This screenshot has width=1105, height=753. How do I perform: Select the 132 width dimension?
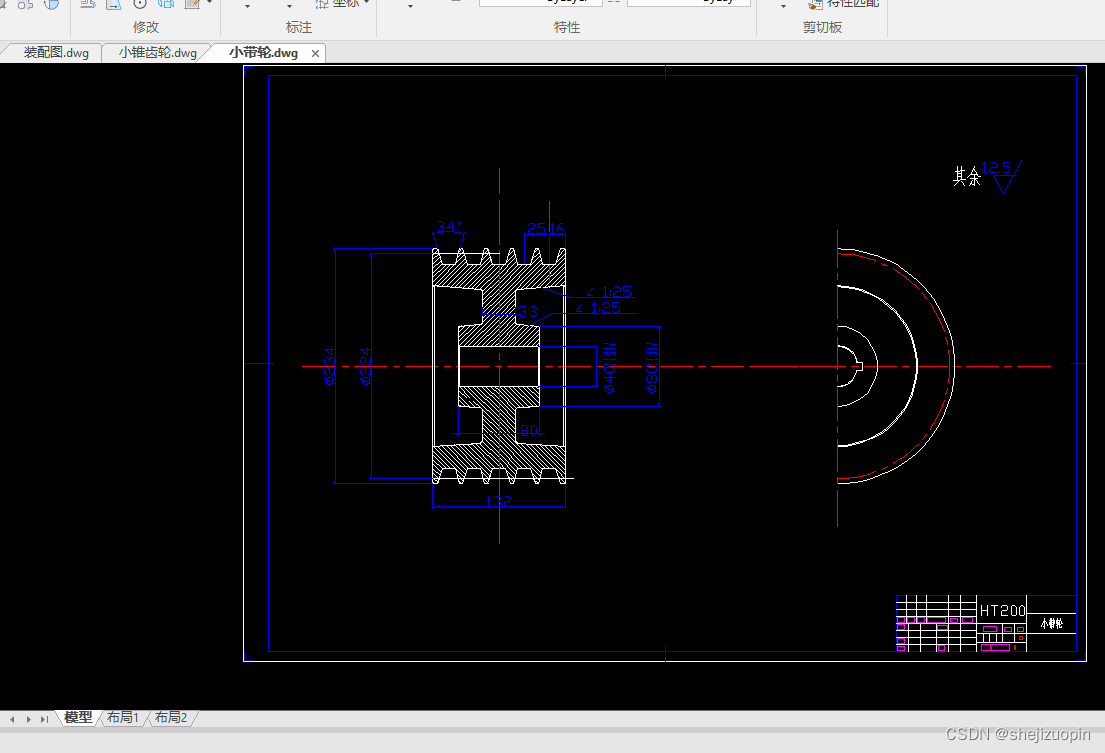tap(499, 501)
